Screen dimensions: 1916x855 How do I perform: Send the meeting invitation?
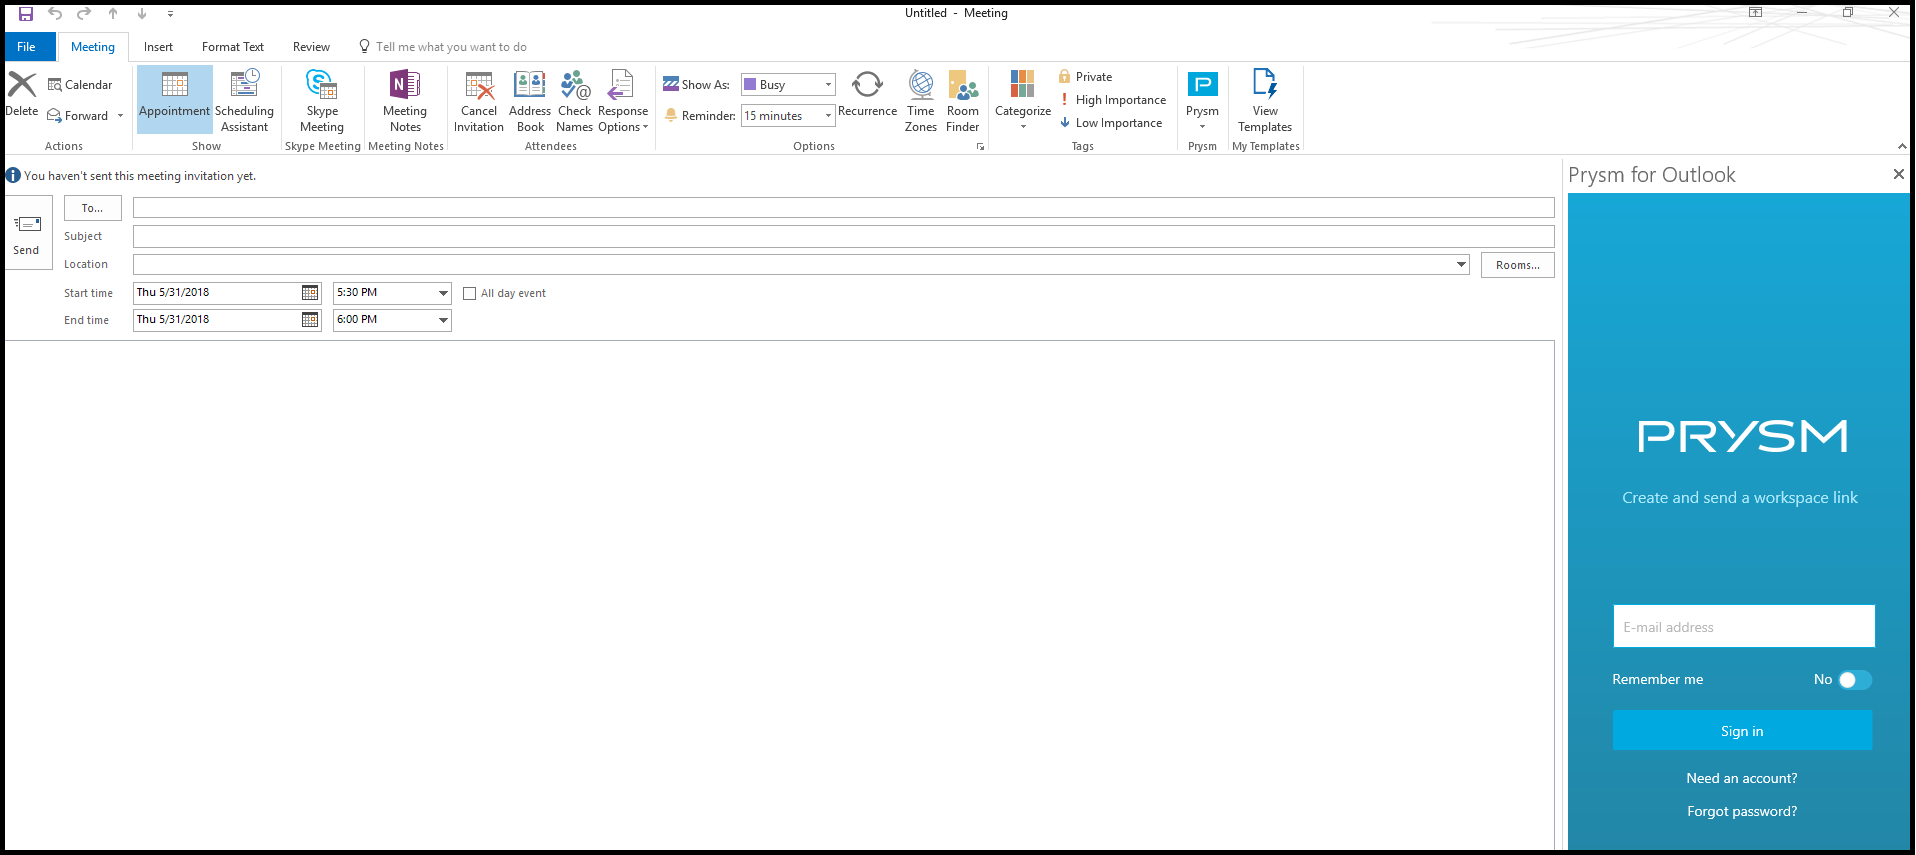pos(27,233)
